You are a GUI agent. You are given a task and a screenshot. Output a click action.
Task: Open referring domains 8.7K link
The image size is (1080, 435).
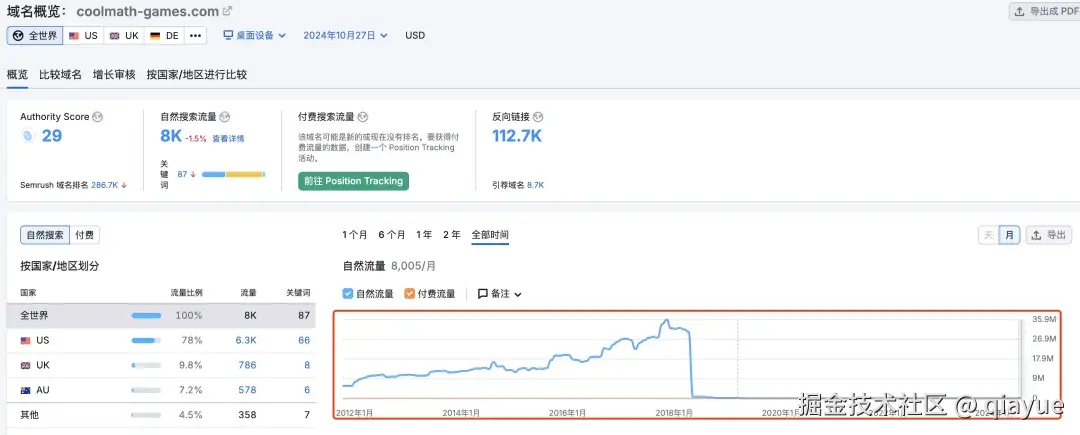pyautogui.click(x=535, y=185)
